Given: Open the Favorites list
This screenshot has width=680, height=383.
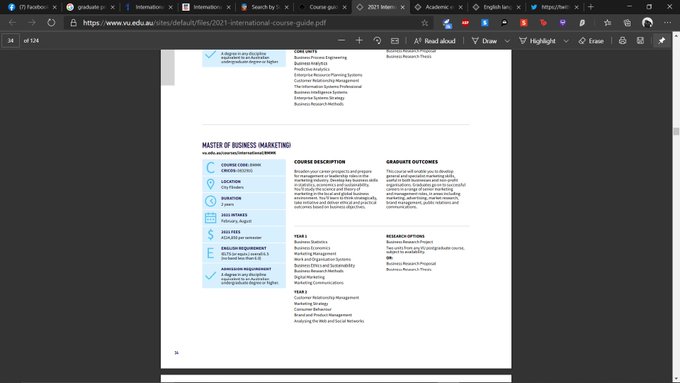Looking at the screenshot, I should click(608, 23).
